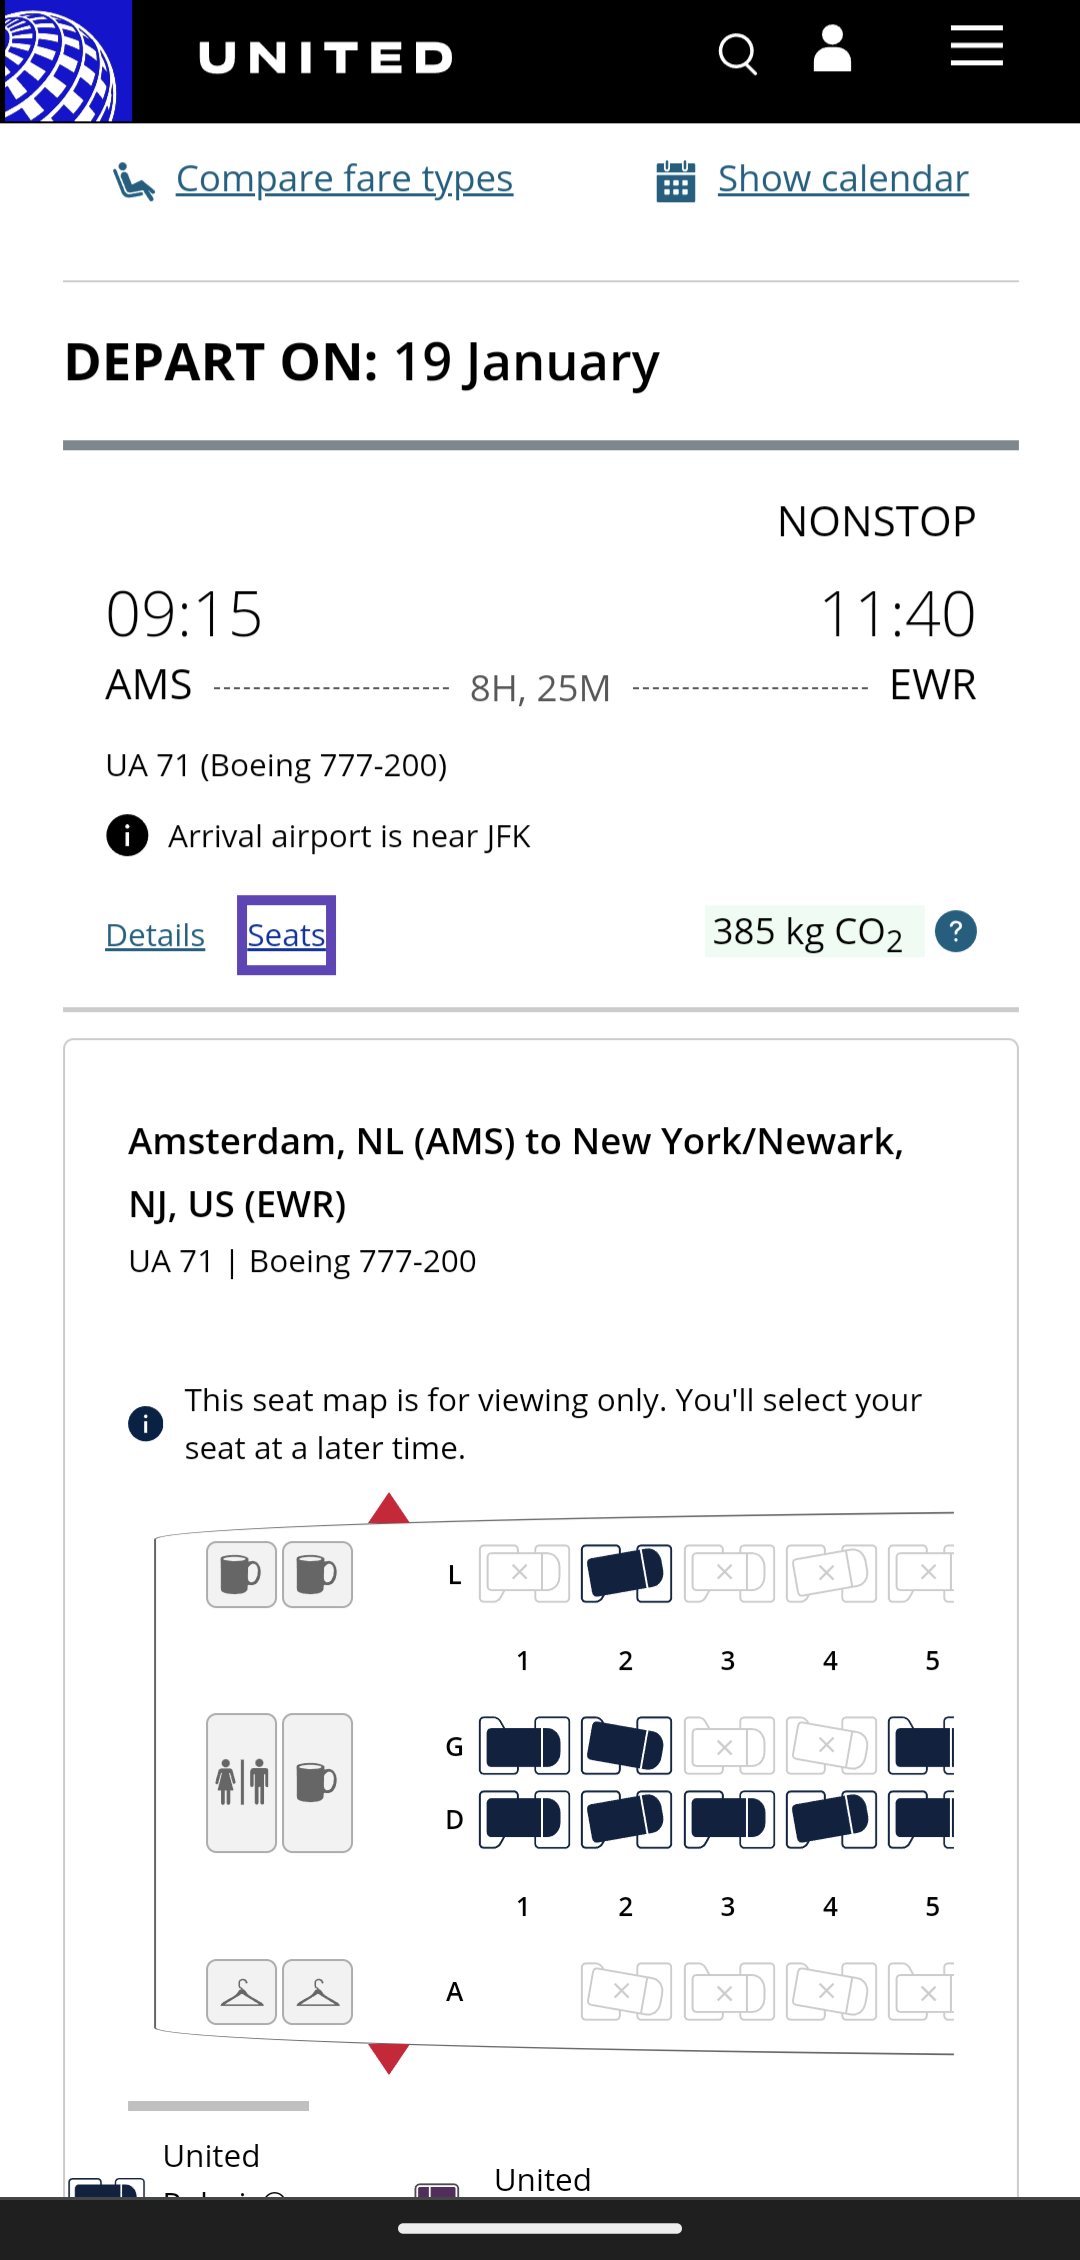The height and width of the screenshot is (2260, 1080).
Task: Open flight Details link
Action: (155, 935)
